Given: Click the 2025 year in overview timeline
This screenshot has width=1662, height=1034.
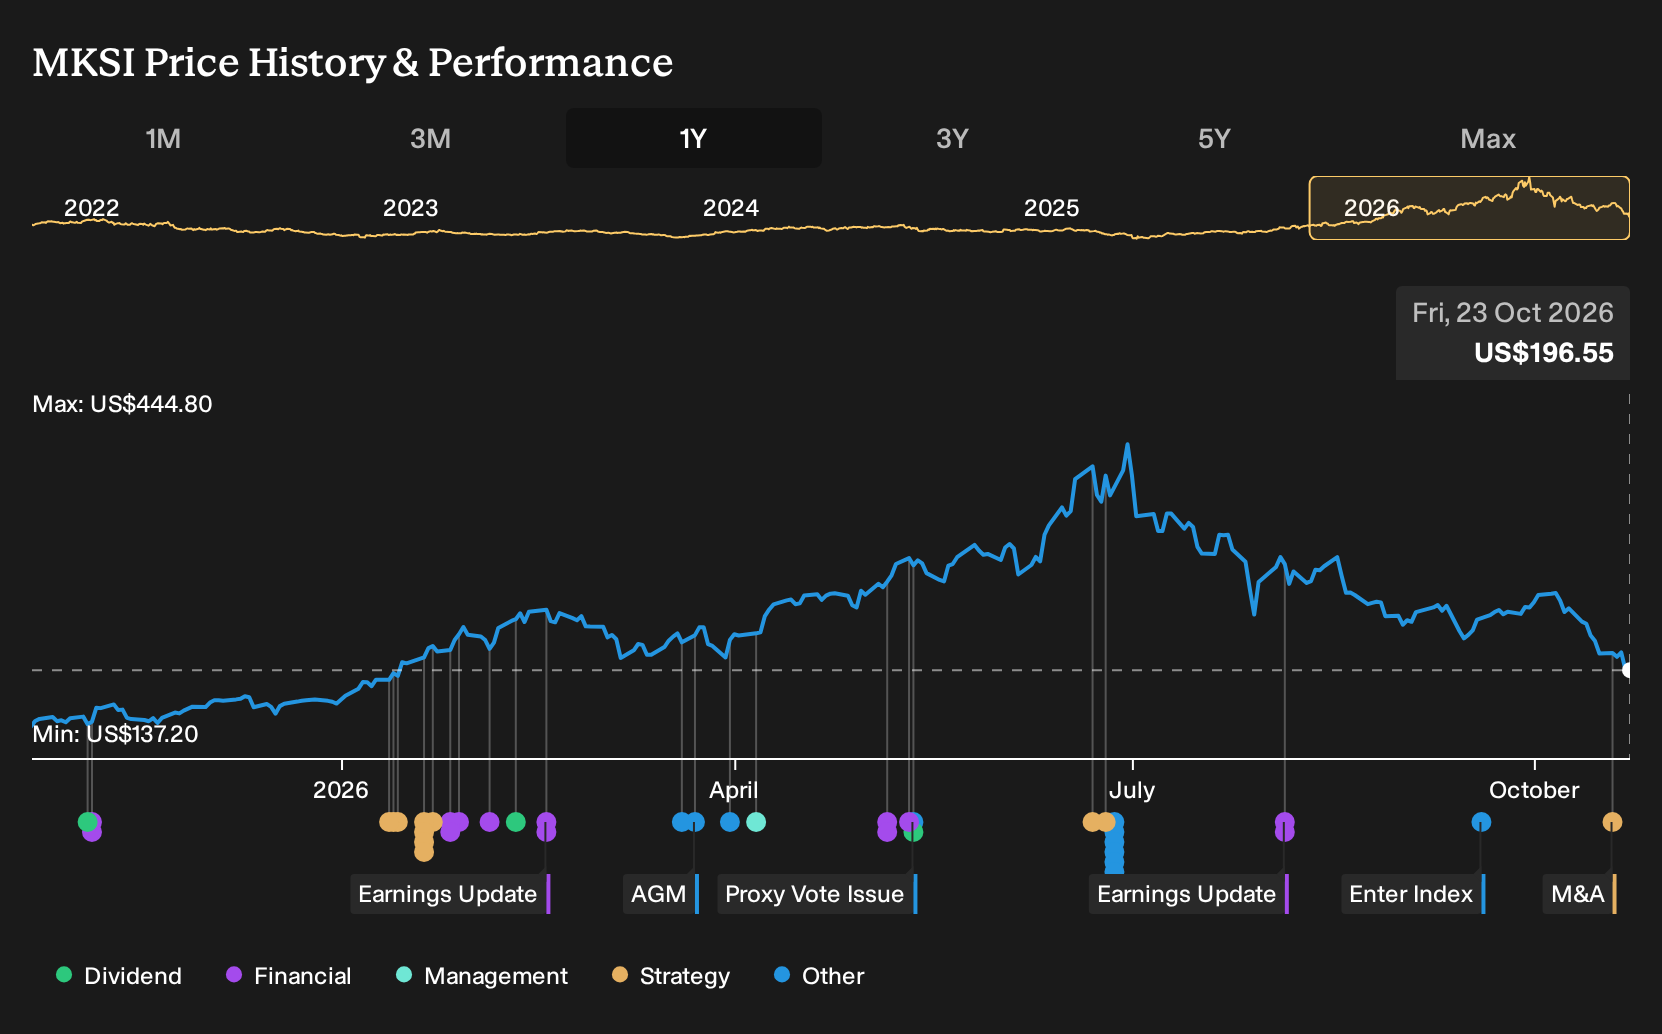Looking at the screenshot, I should tap(1051, 208).
